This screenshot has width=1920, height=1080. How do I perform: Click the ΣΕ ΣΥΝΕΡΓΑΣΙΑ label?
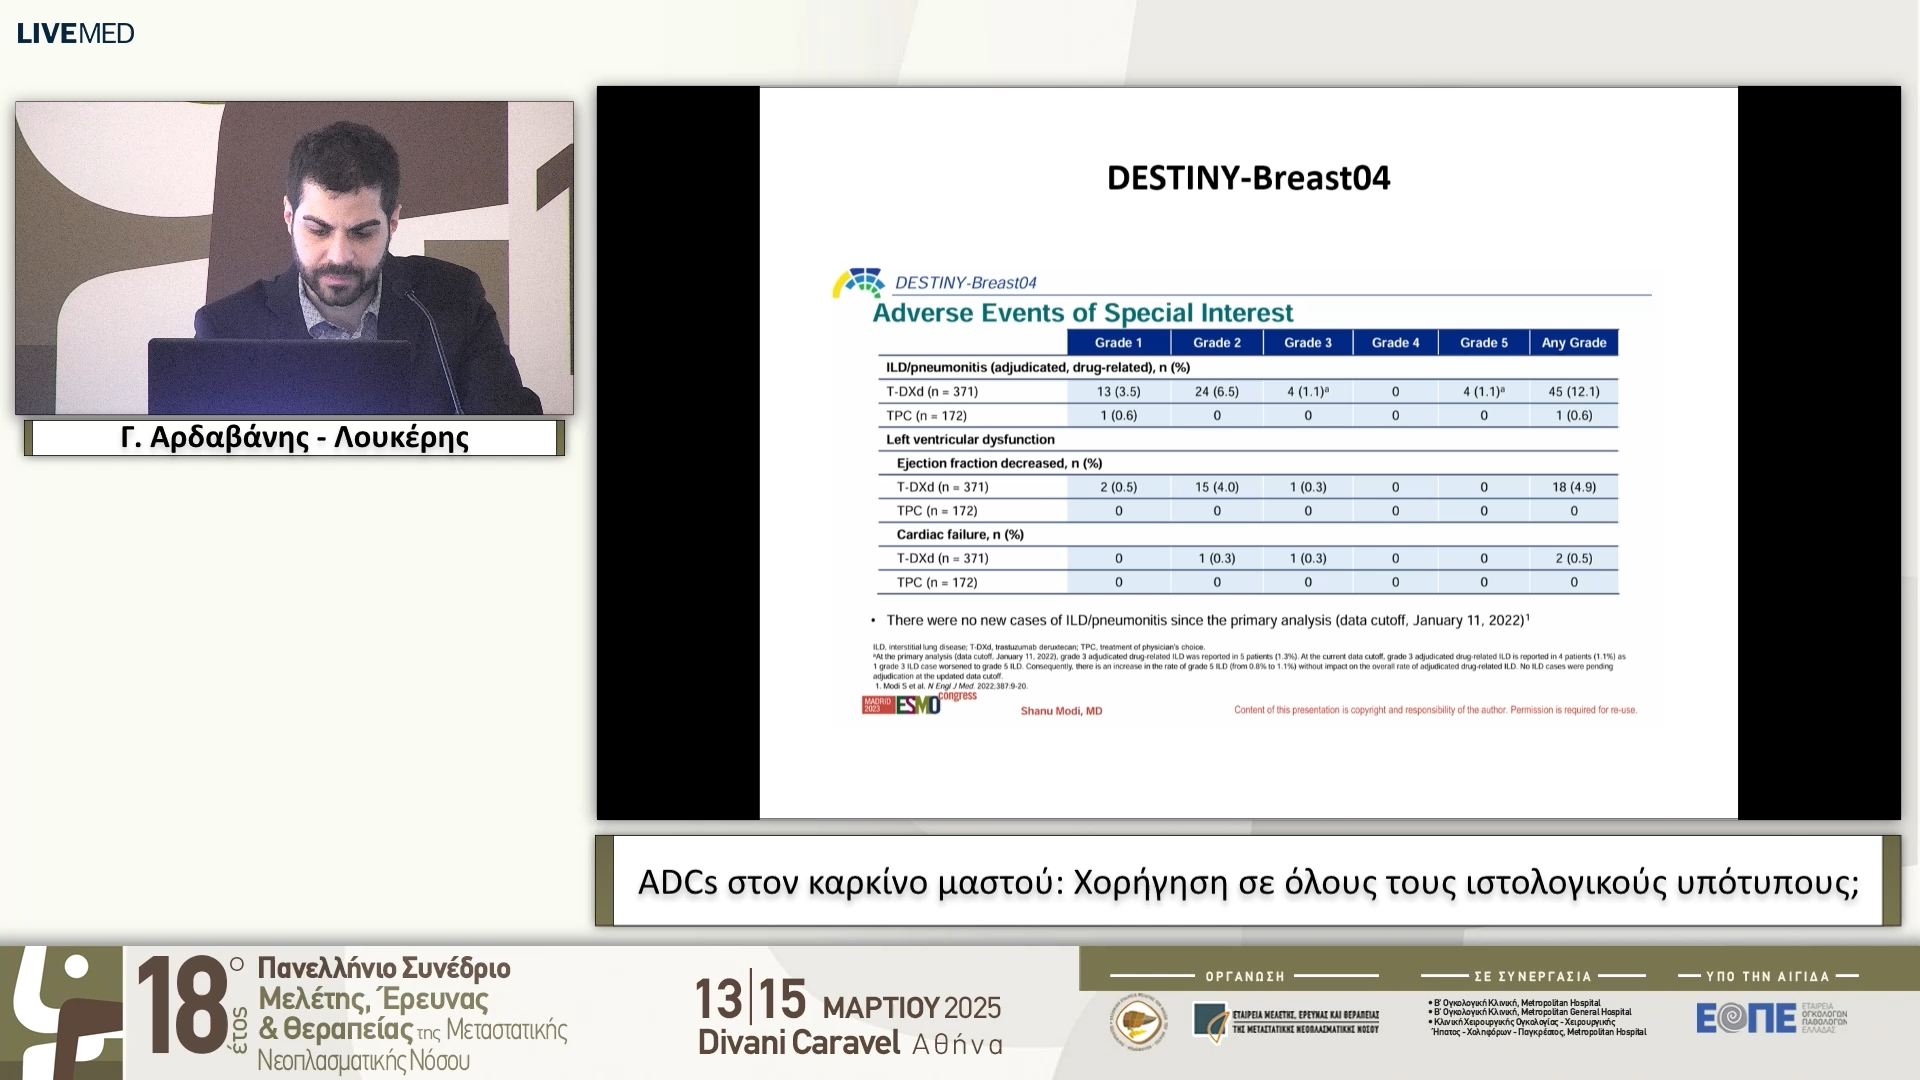click(x=1533, y=976)
